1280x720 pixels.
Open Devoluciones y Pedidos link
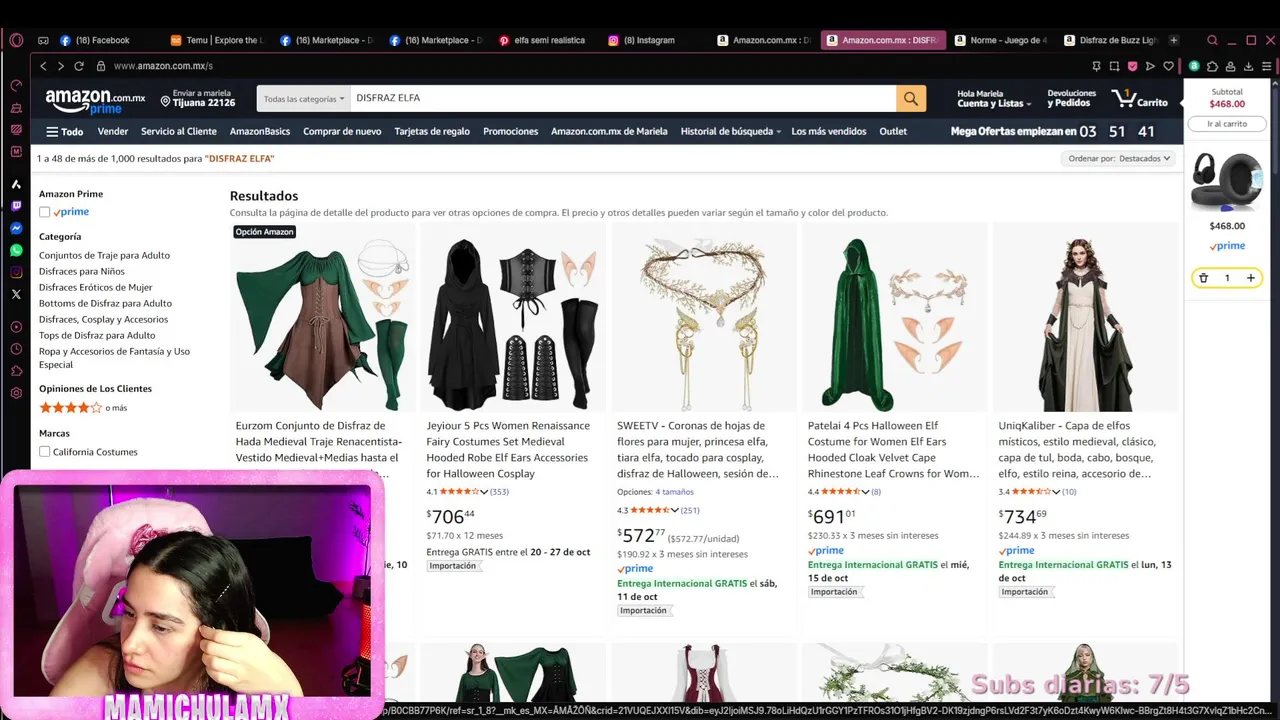click(1071, 99)
